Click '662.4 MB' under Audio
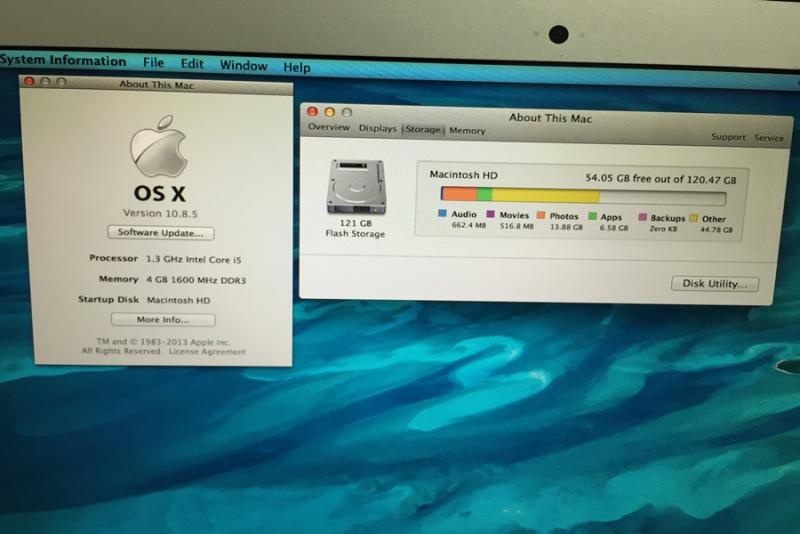The width and height of the screenshot is (800, 534). pyautogui.click(x=468, y=225)
